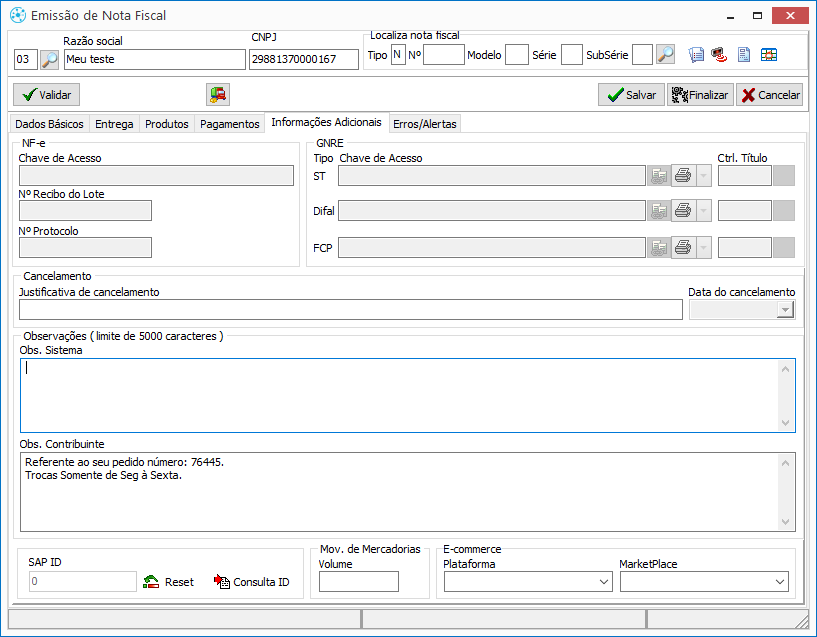Screen dimensions: 817x637
Task: Select the Pagamentos tab
Action: (x=230, y=124)
